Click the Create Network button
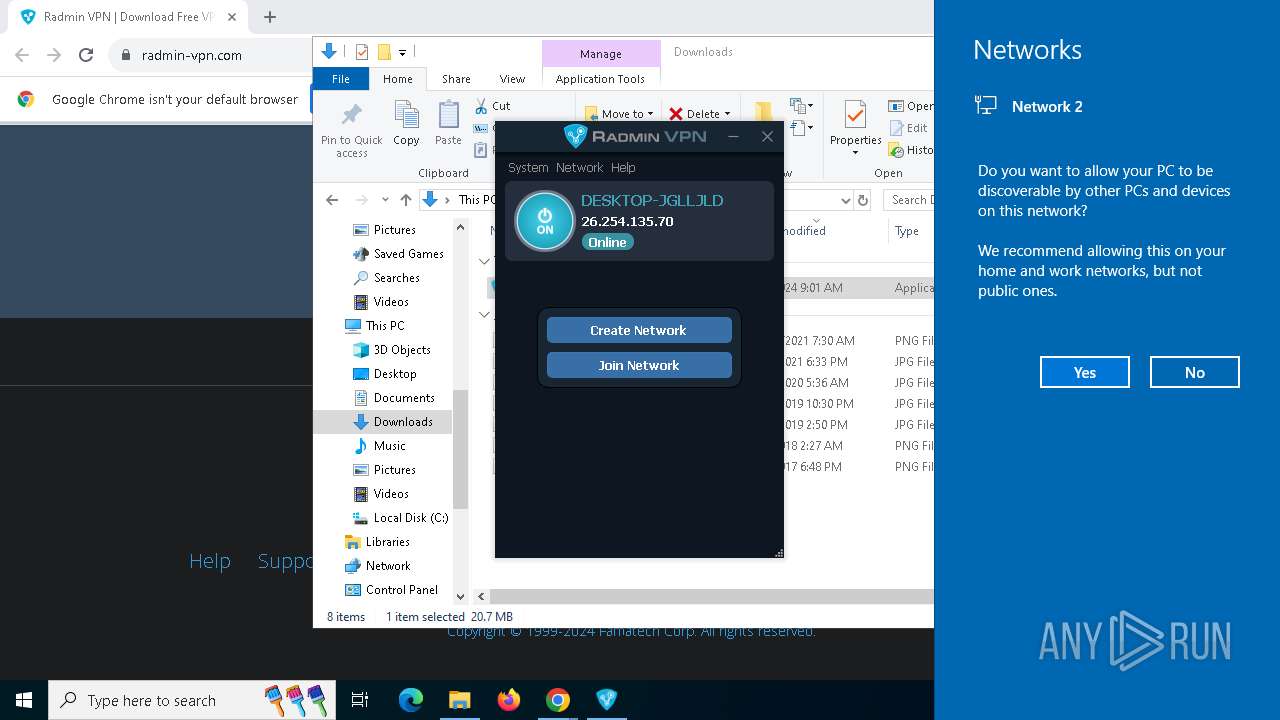Image resolution: width=1280 pixels, height=720 pixels. (x=639, y=330)
